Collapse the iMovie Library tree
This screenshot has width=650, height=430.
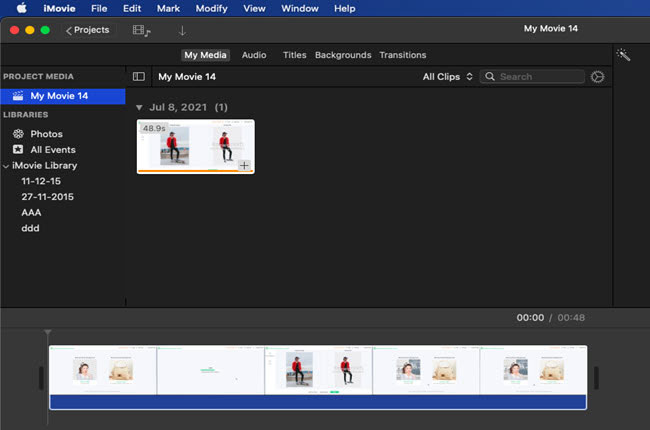[x=6, y=166]
